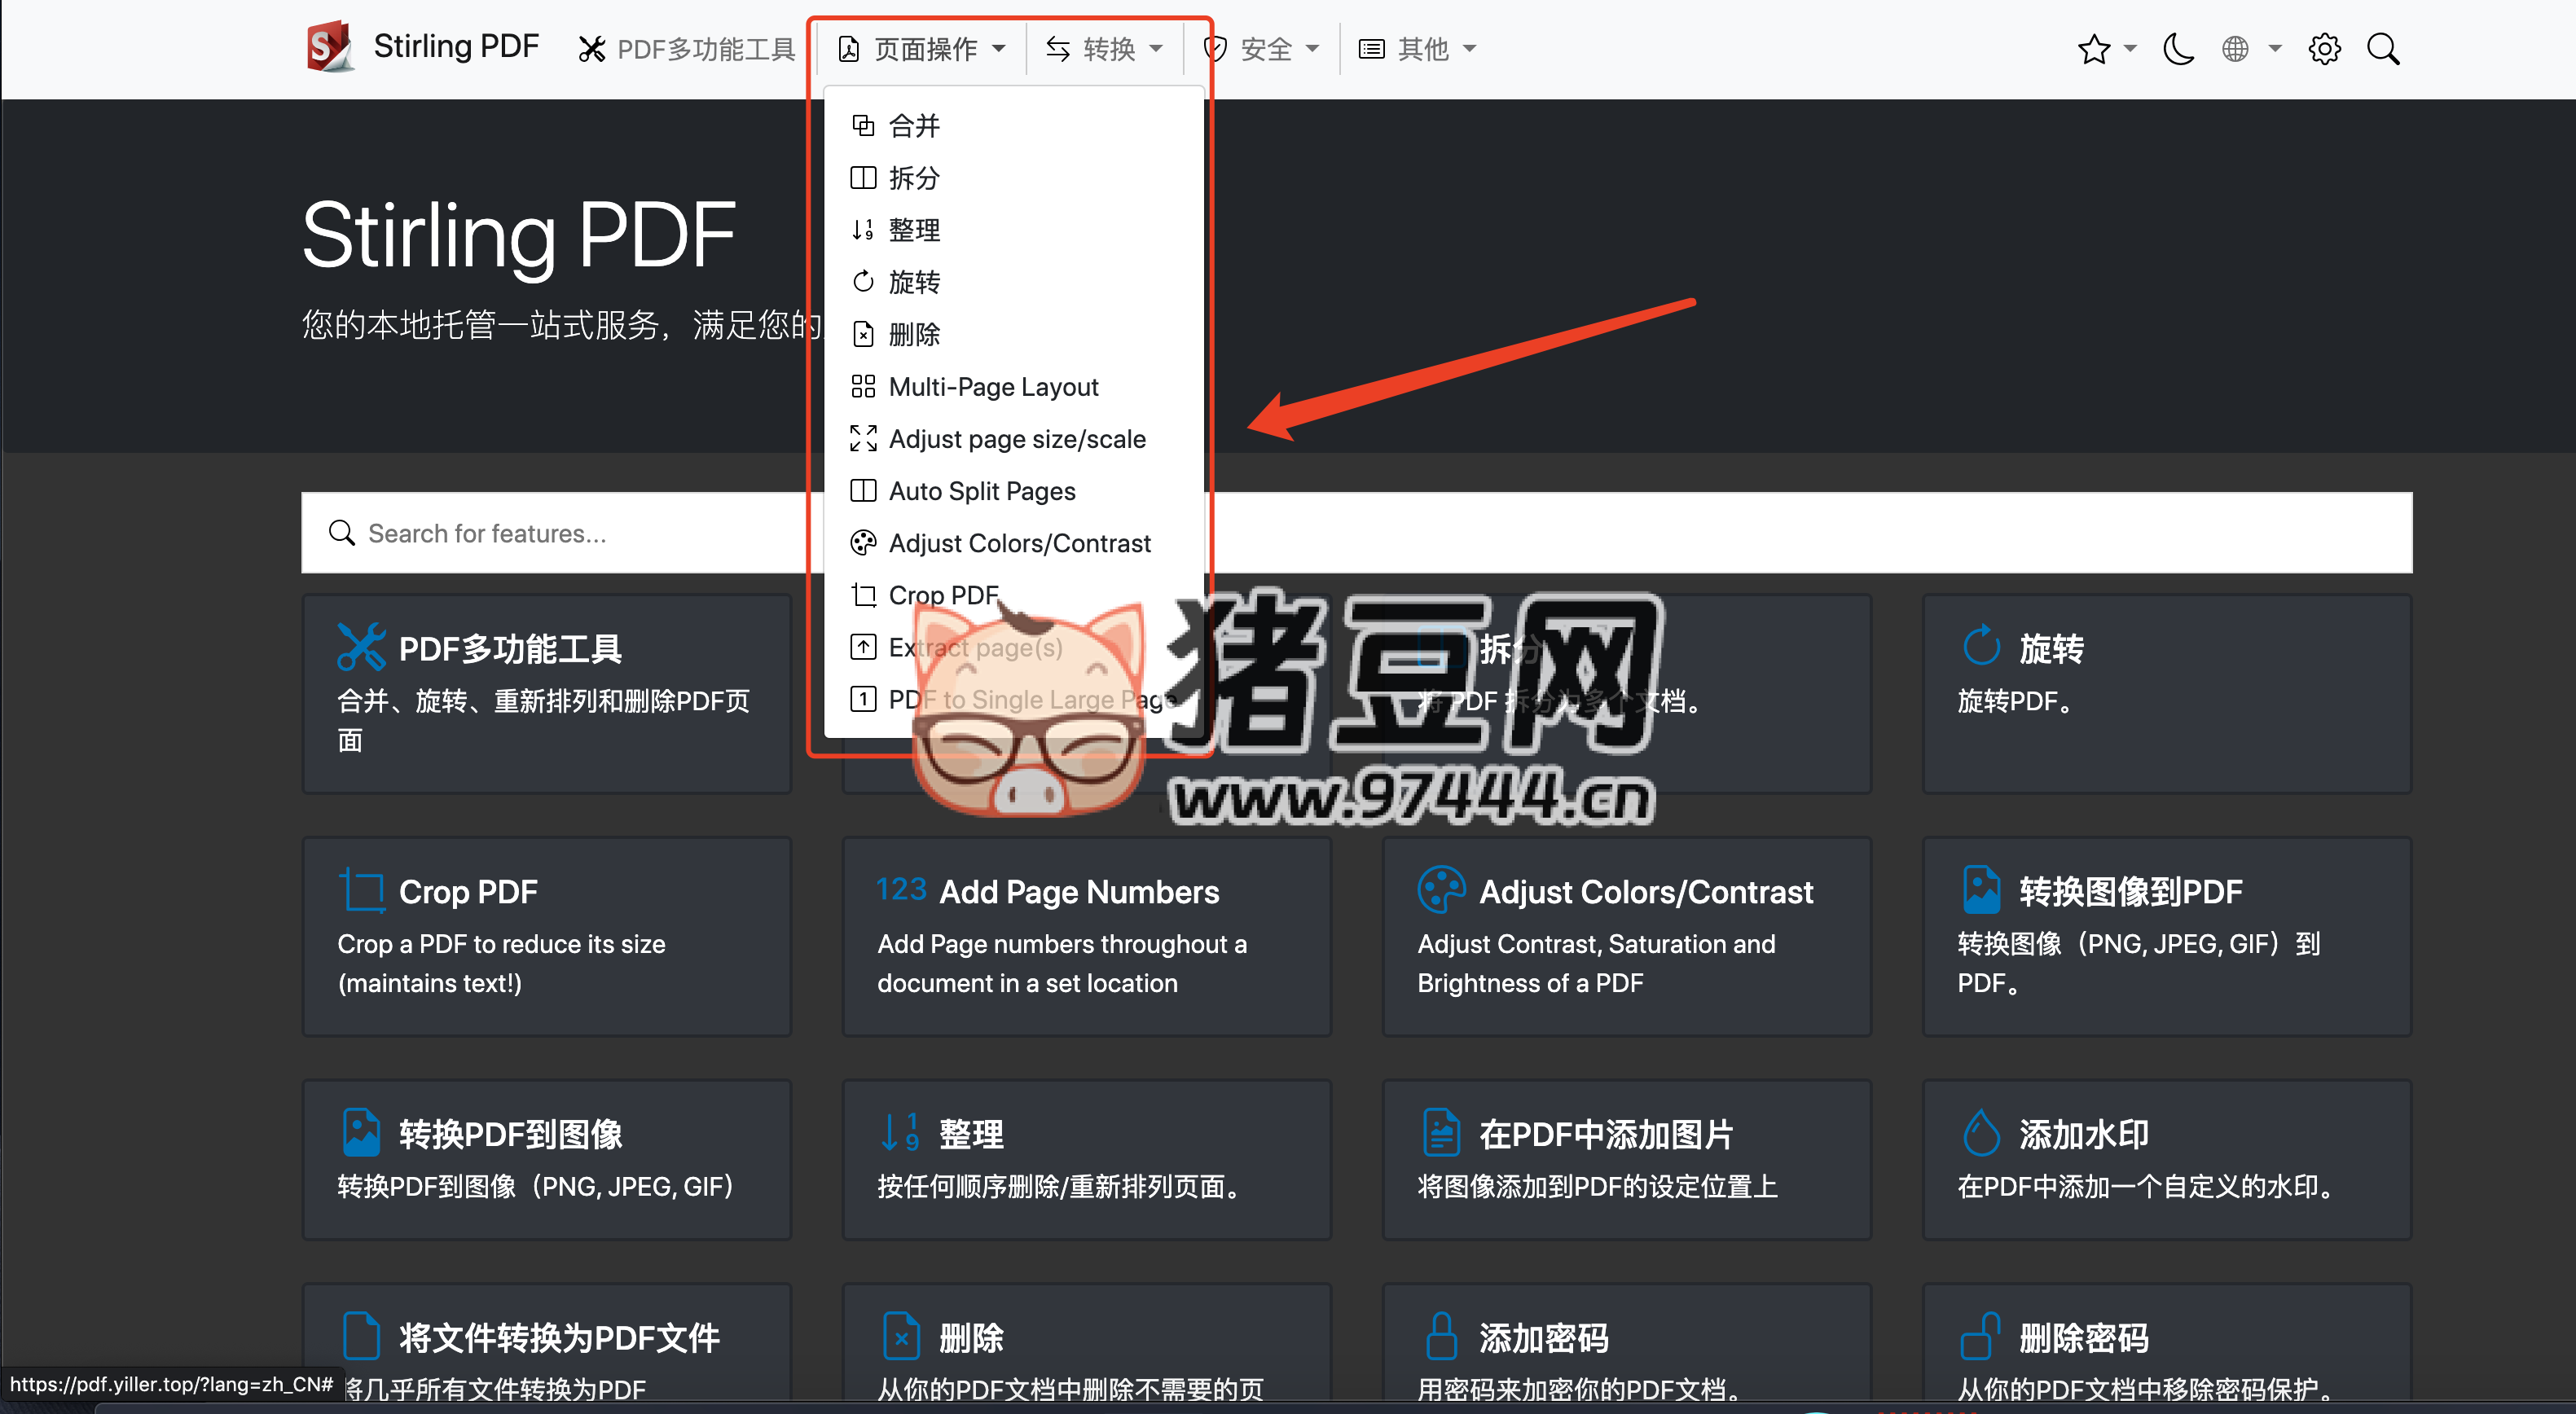Choose Auto Split Pages menu entry

(1014, 491)
